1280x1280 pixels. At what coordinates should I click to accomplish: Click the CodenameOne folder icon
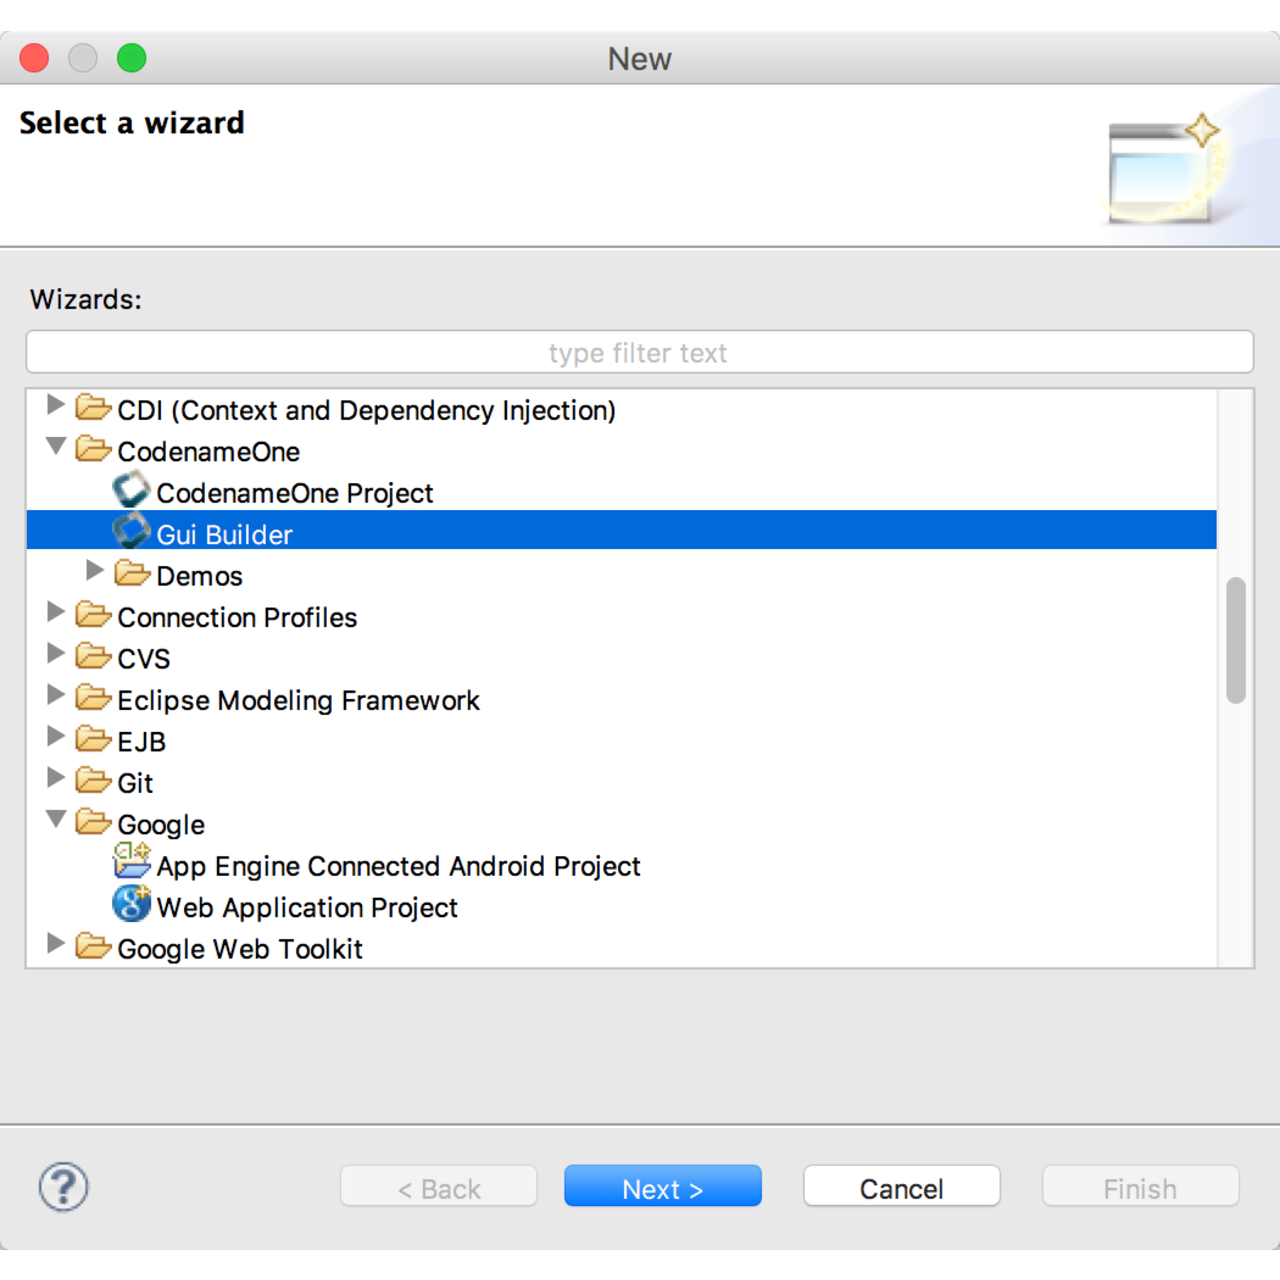pyautogui.click(x=93, y=448)
